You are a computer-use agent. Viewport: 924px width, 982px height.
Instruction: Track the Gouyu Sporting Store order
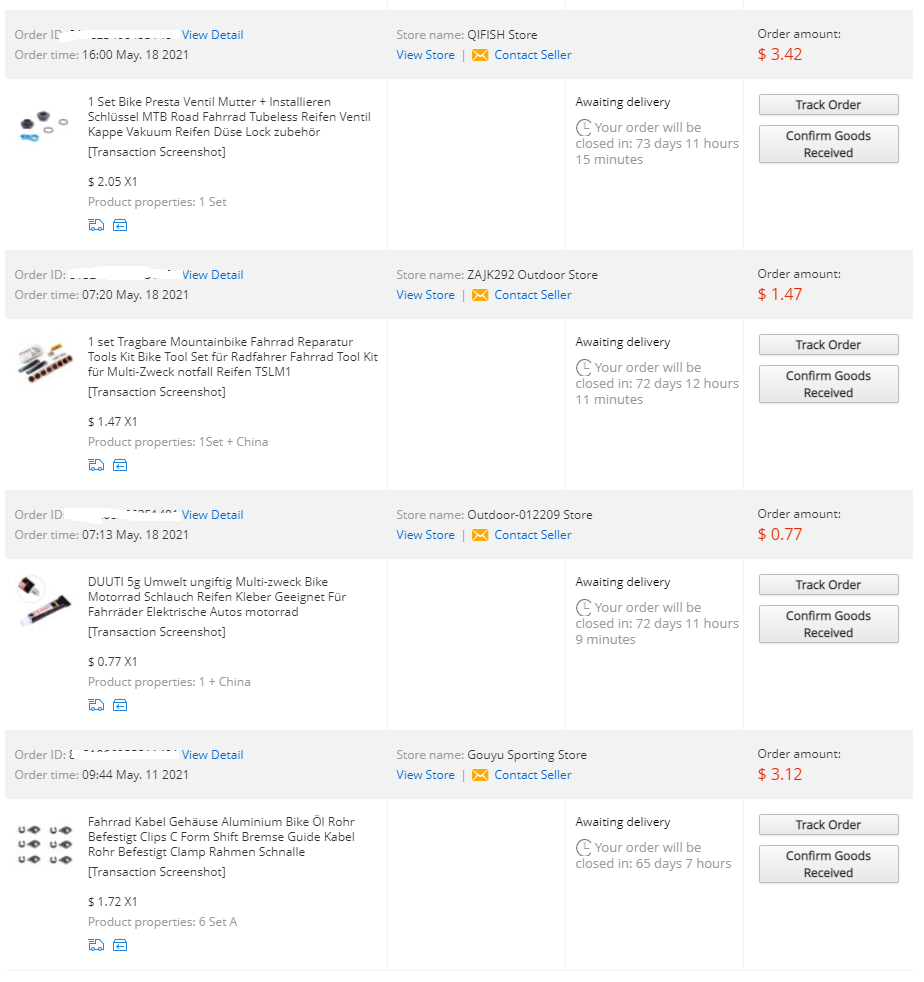click(828, 825)
